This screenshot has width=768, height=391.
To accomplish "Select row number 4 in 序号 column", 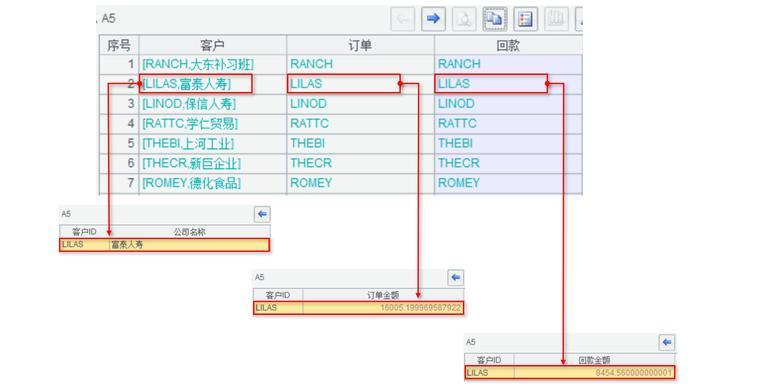I will (119, 123).
